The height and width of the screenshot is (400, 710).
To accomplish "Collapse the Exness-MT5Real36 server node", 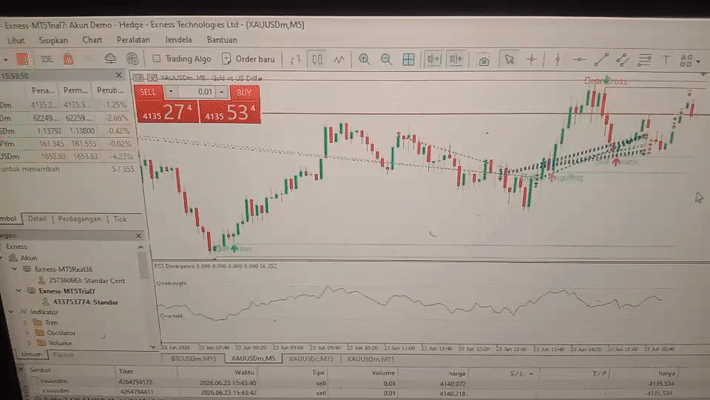I will [14, 269].
